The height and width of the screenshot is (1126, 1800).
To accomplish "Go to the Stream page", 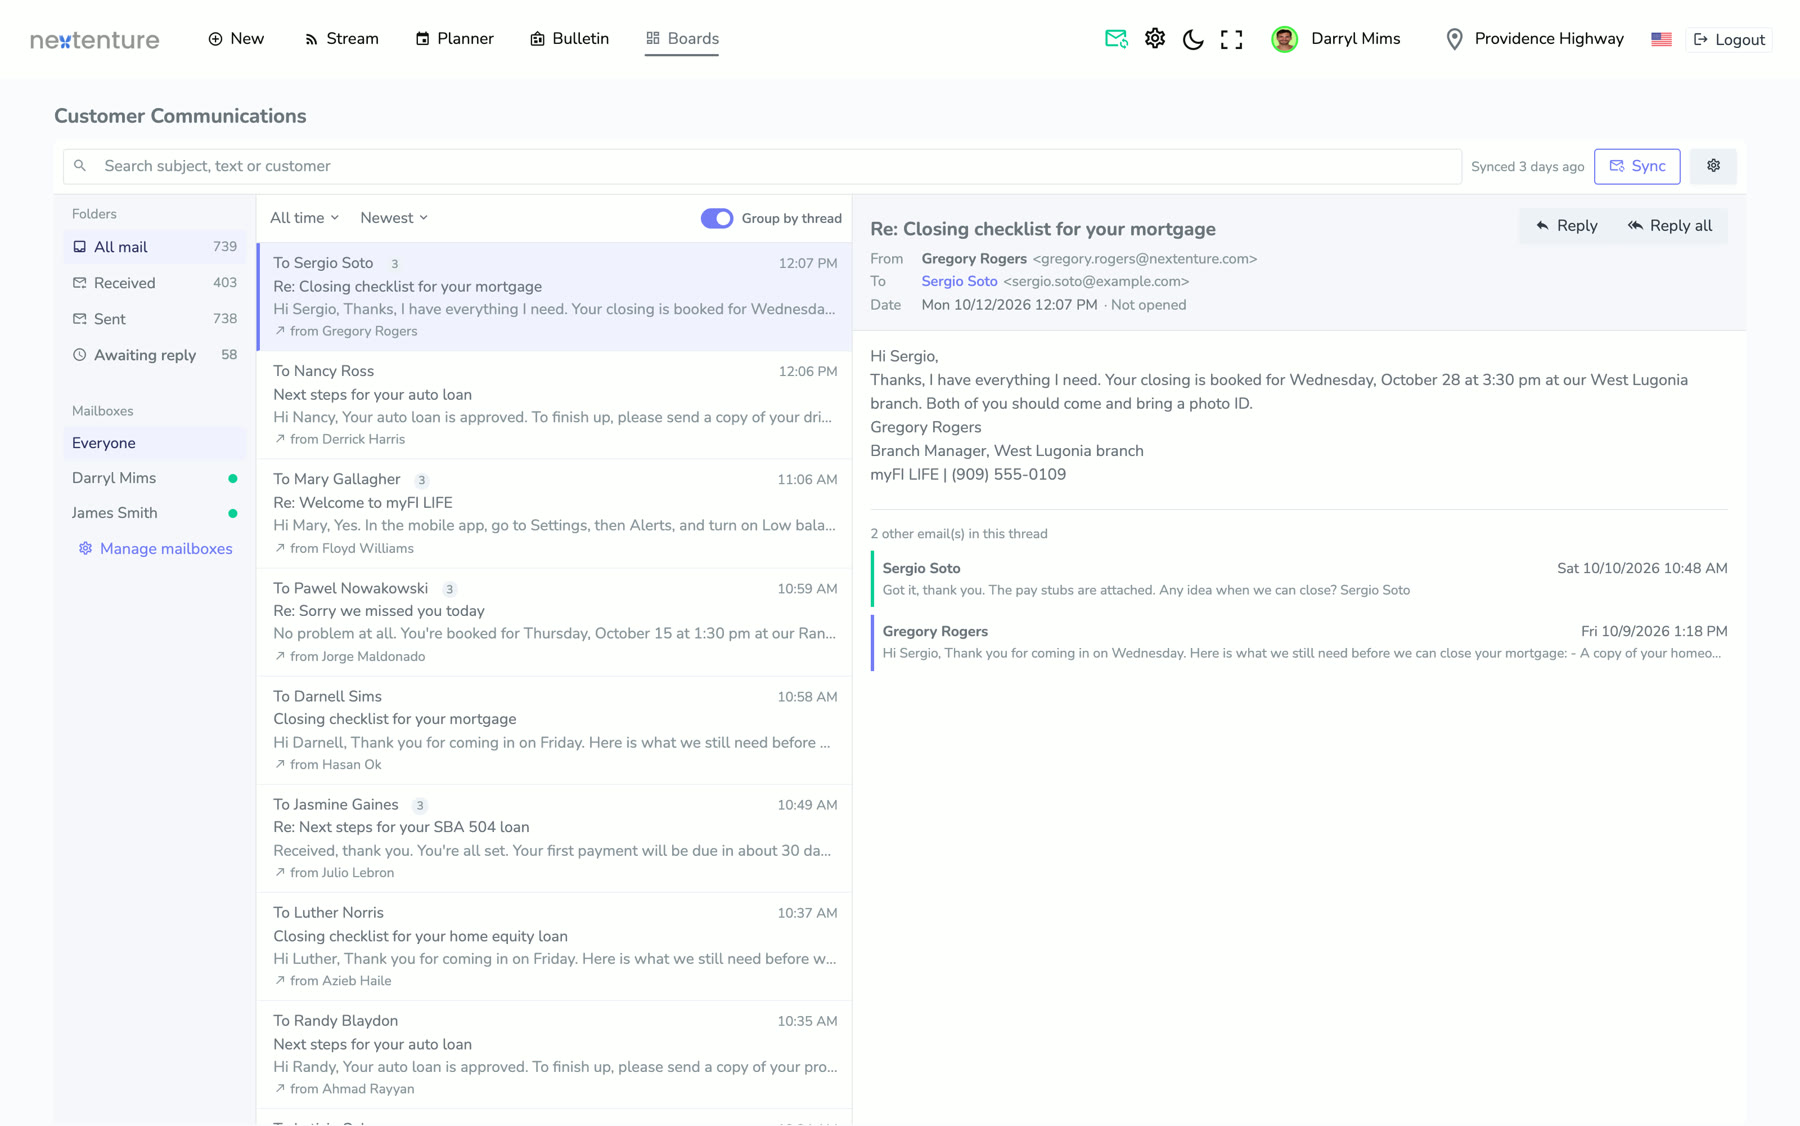I will [x=341, y=39].
